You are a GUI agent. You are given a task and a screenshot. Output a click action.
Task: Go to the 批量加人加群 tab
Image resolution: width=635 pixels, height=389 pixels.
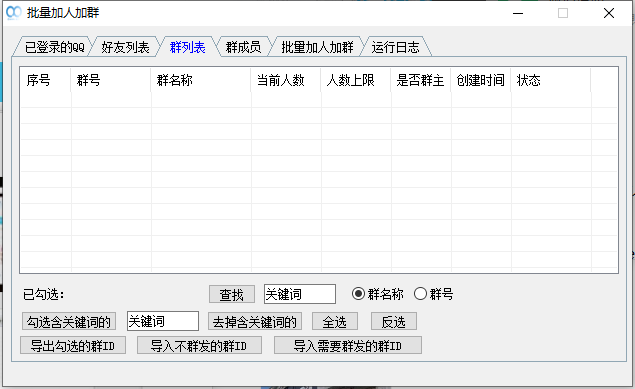tap(318, 47)
